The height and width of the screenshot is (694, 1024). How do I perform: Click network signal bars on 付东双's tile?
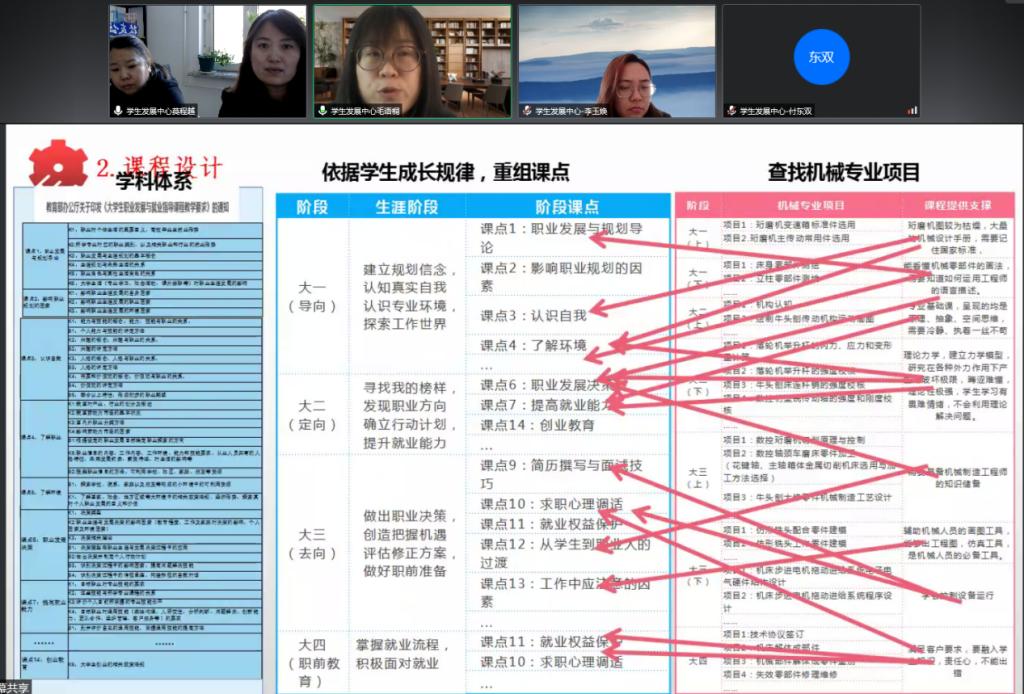pos(911,111)
